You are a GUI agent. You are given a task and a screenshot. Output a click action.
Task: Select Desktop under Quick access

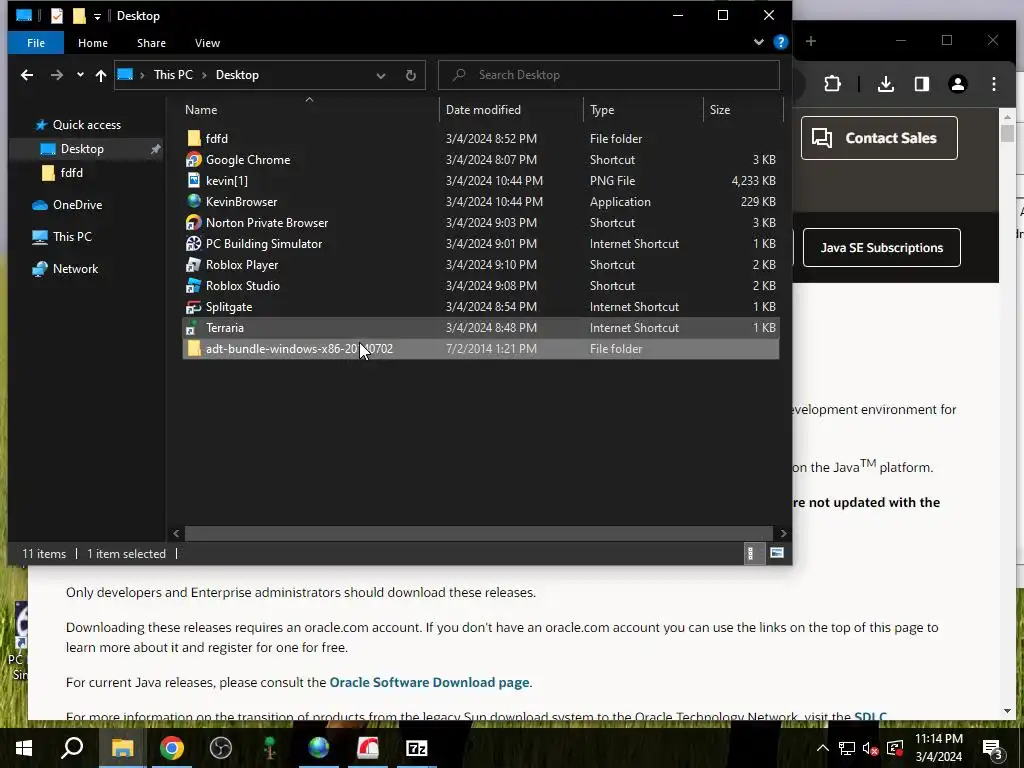(x=82, y=149)
